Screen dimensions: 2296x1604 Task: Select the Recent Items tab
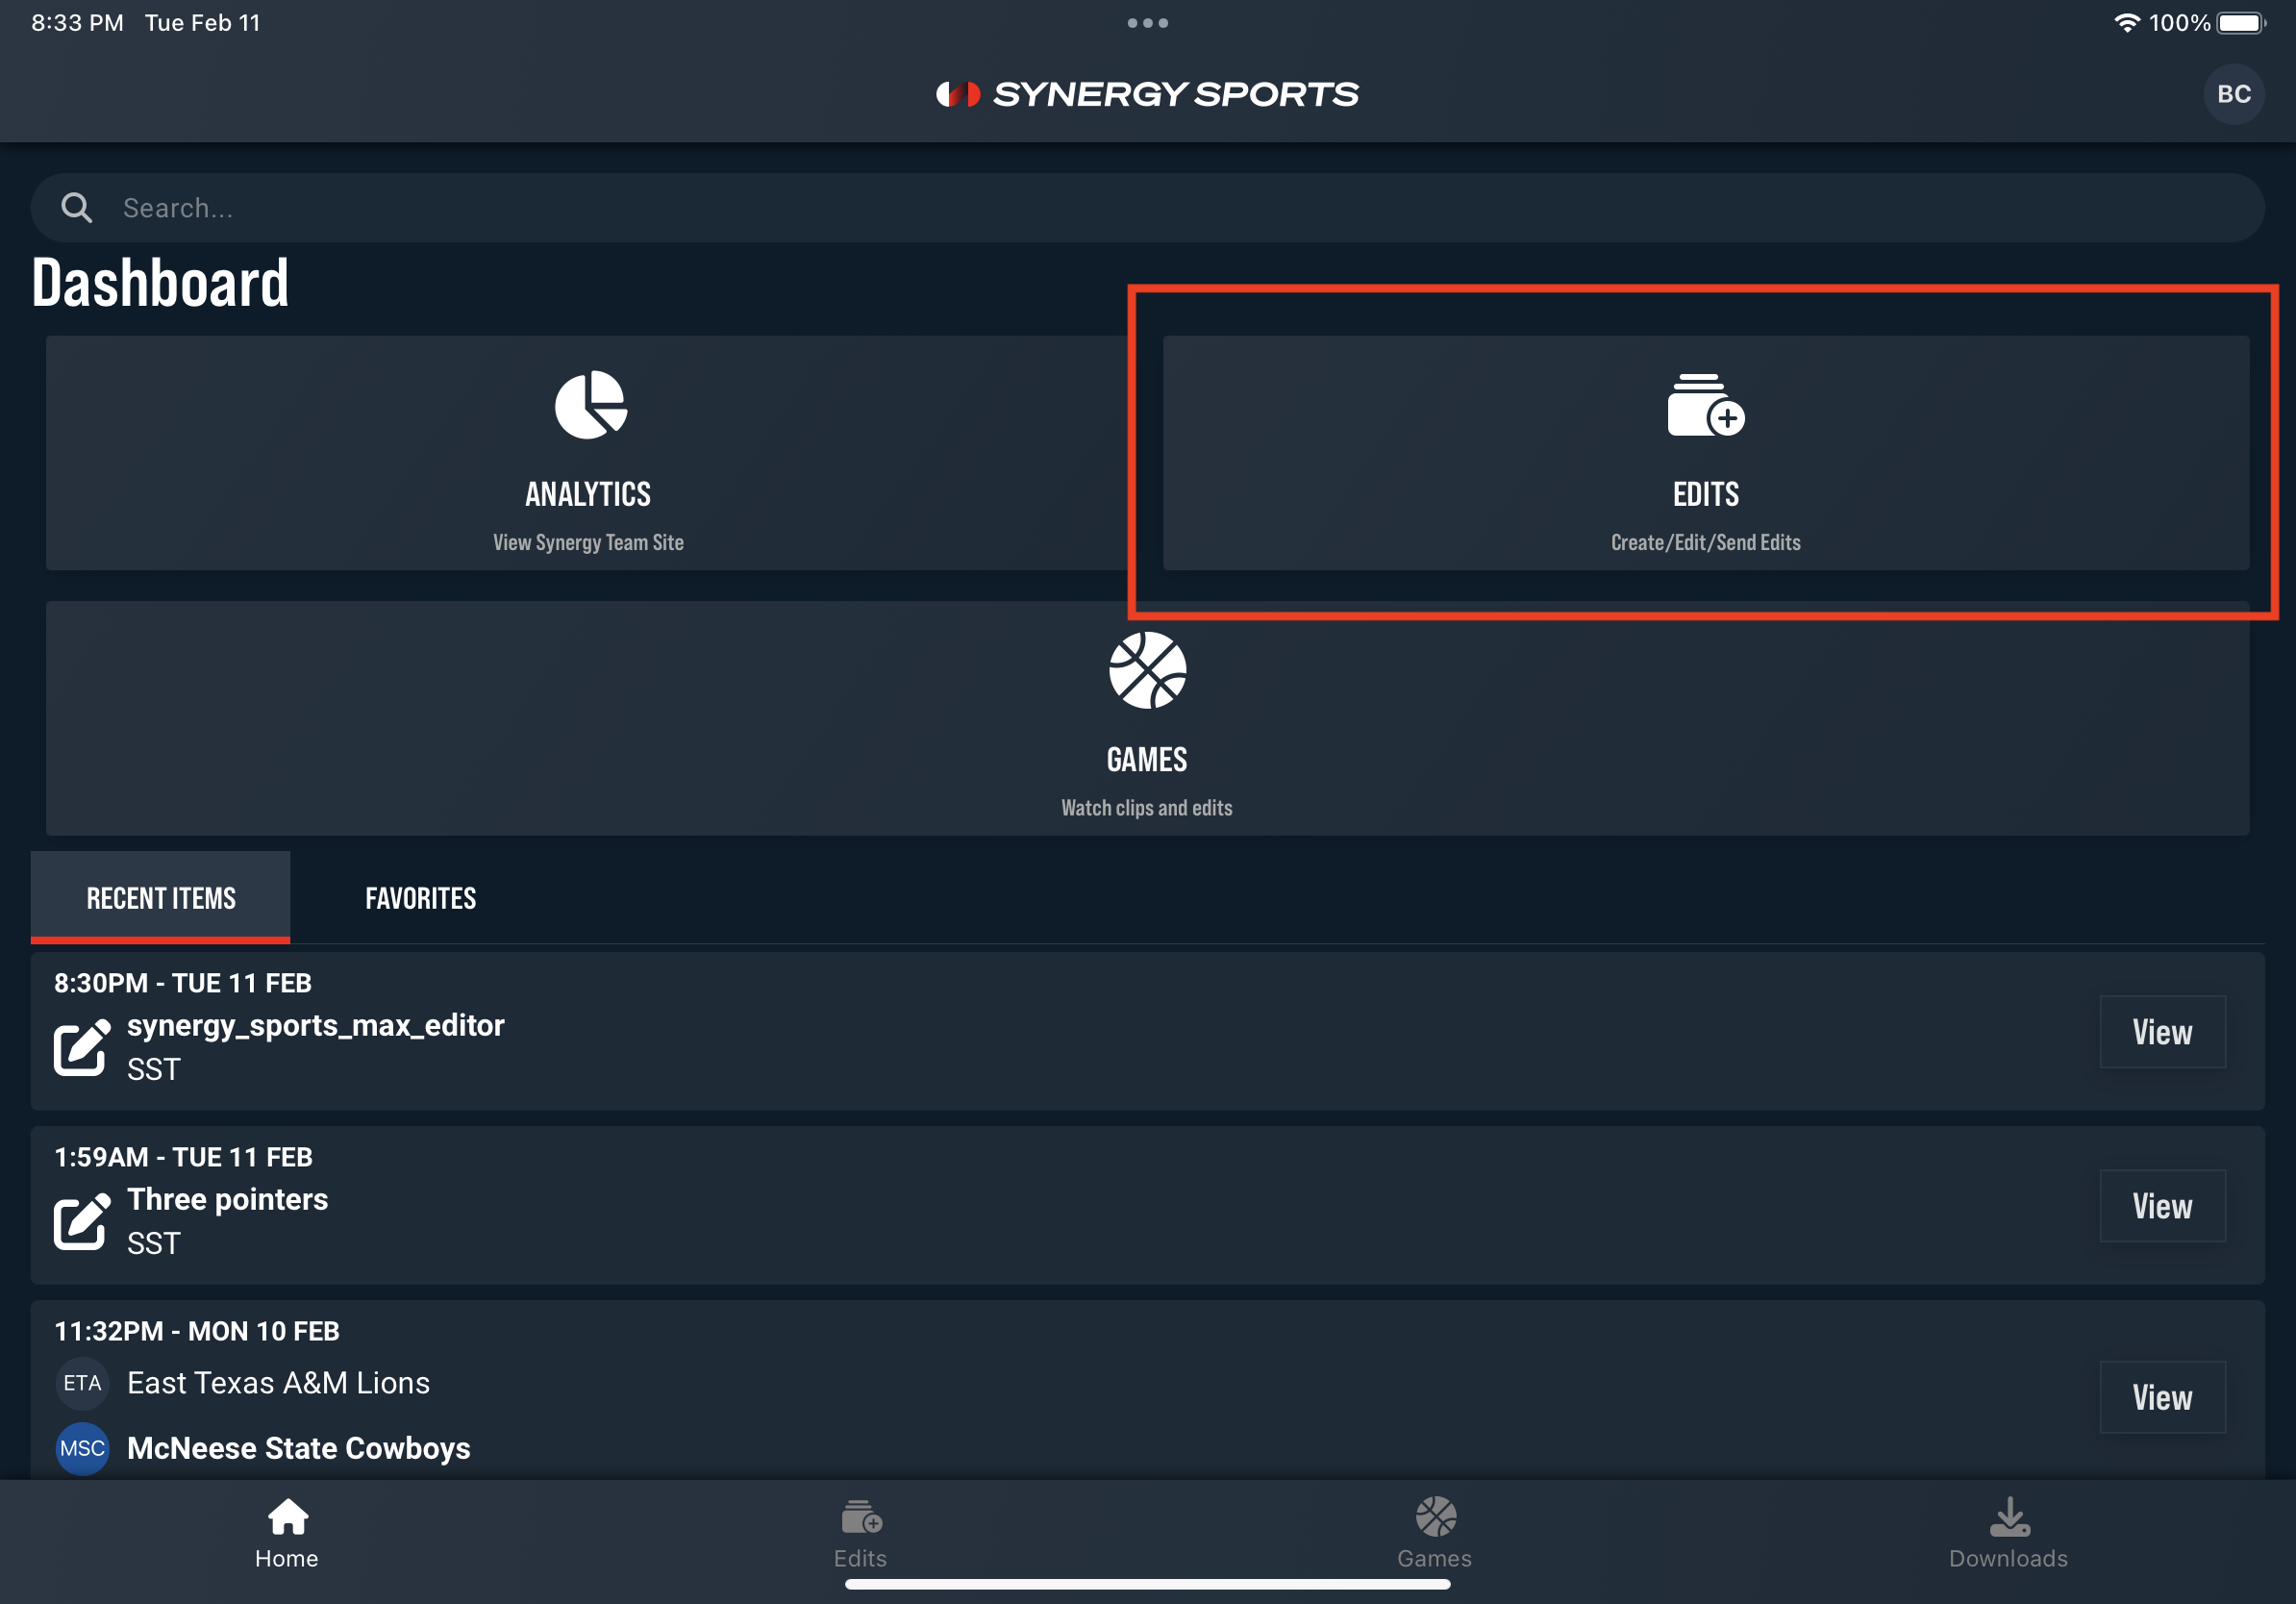[x=161, y=897]
